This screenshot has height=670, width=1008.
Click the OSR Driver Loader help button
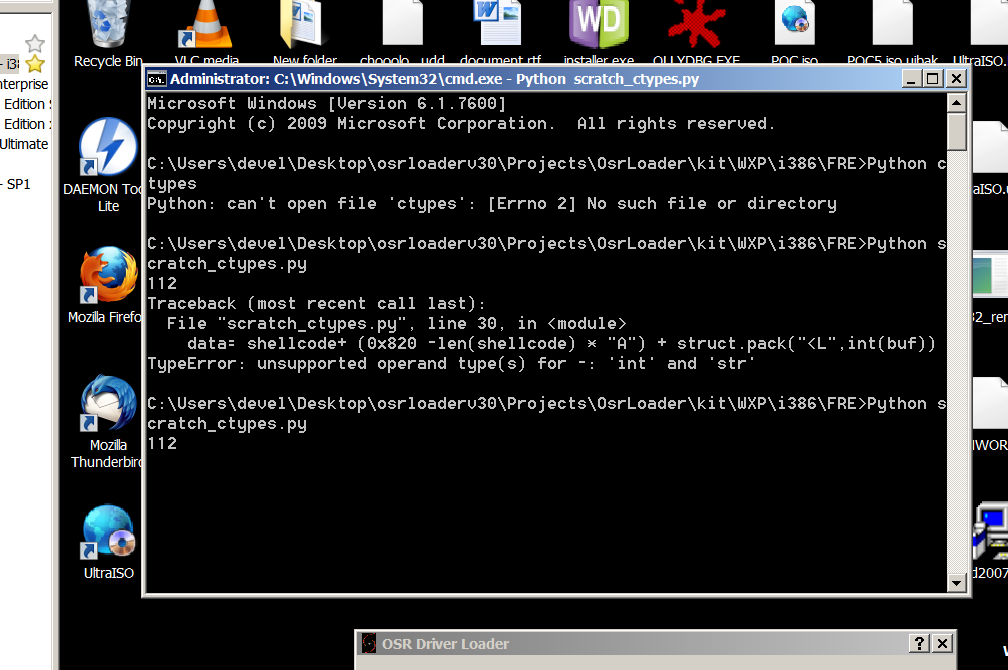919,644
